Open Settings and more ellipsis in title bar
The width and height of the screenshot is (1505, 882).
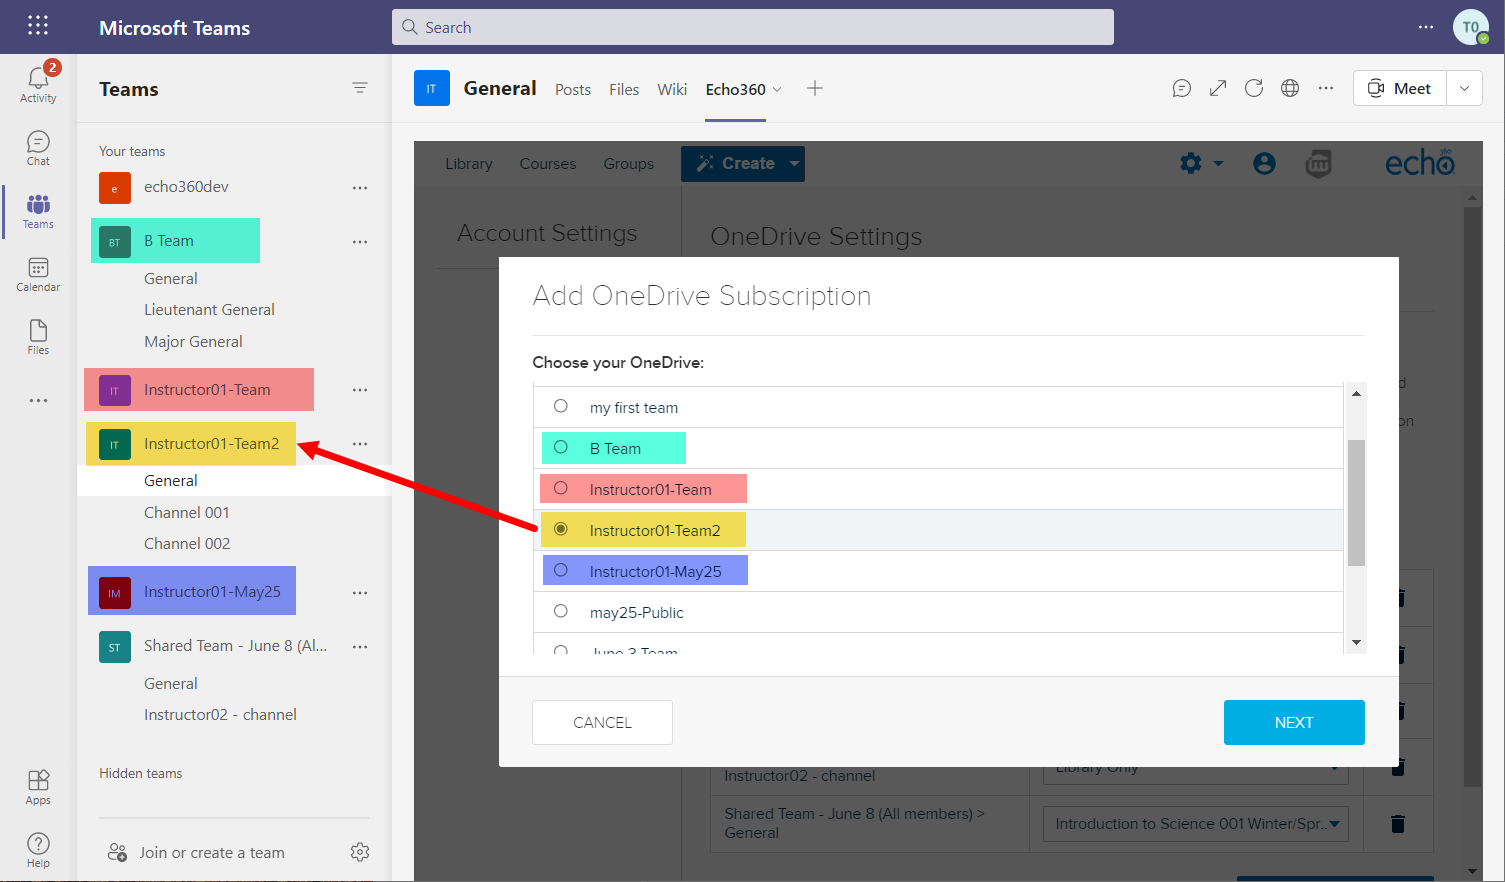(x=1426, y=27)
